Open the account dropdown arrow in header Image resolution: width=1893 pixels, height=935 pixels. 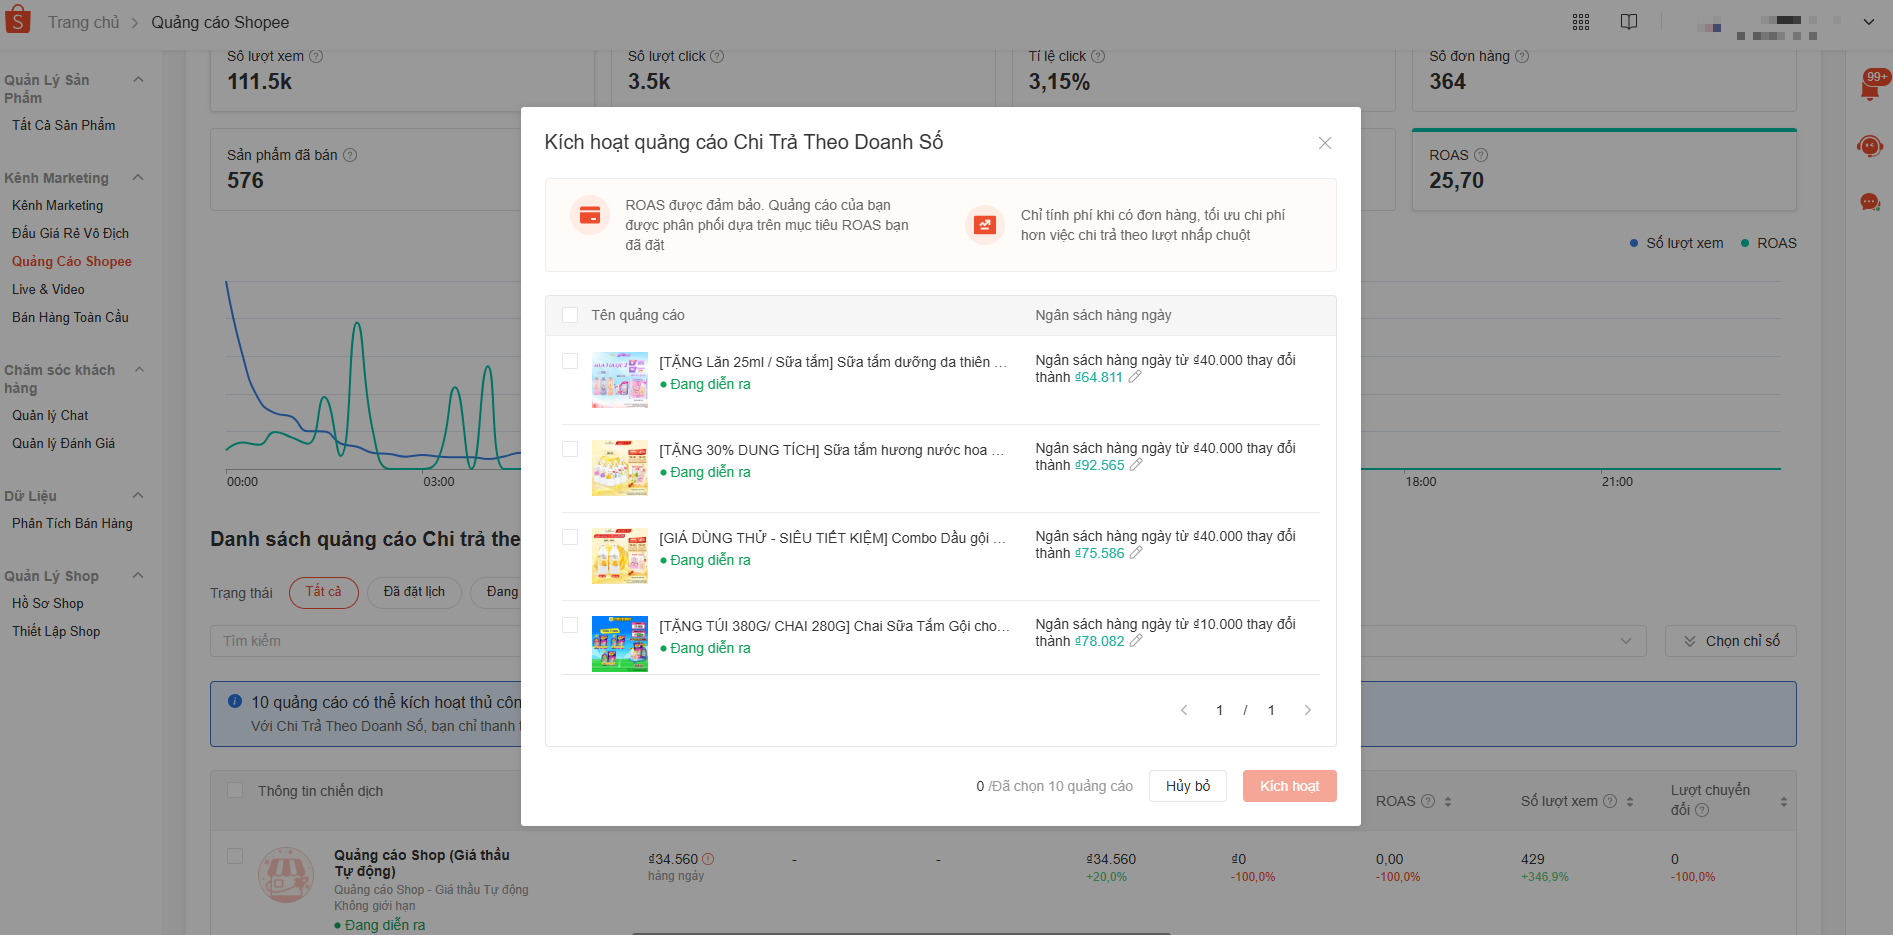tap(1868, 22)
